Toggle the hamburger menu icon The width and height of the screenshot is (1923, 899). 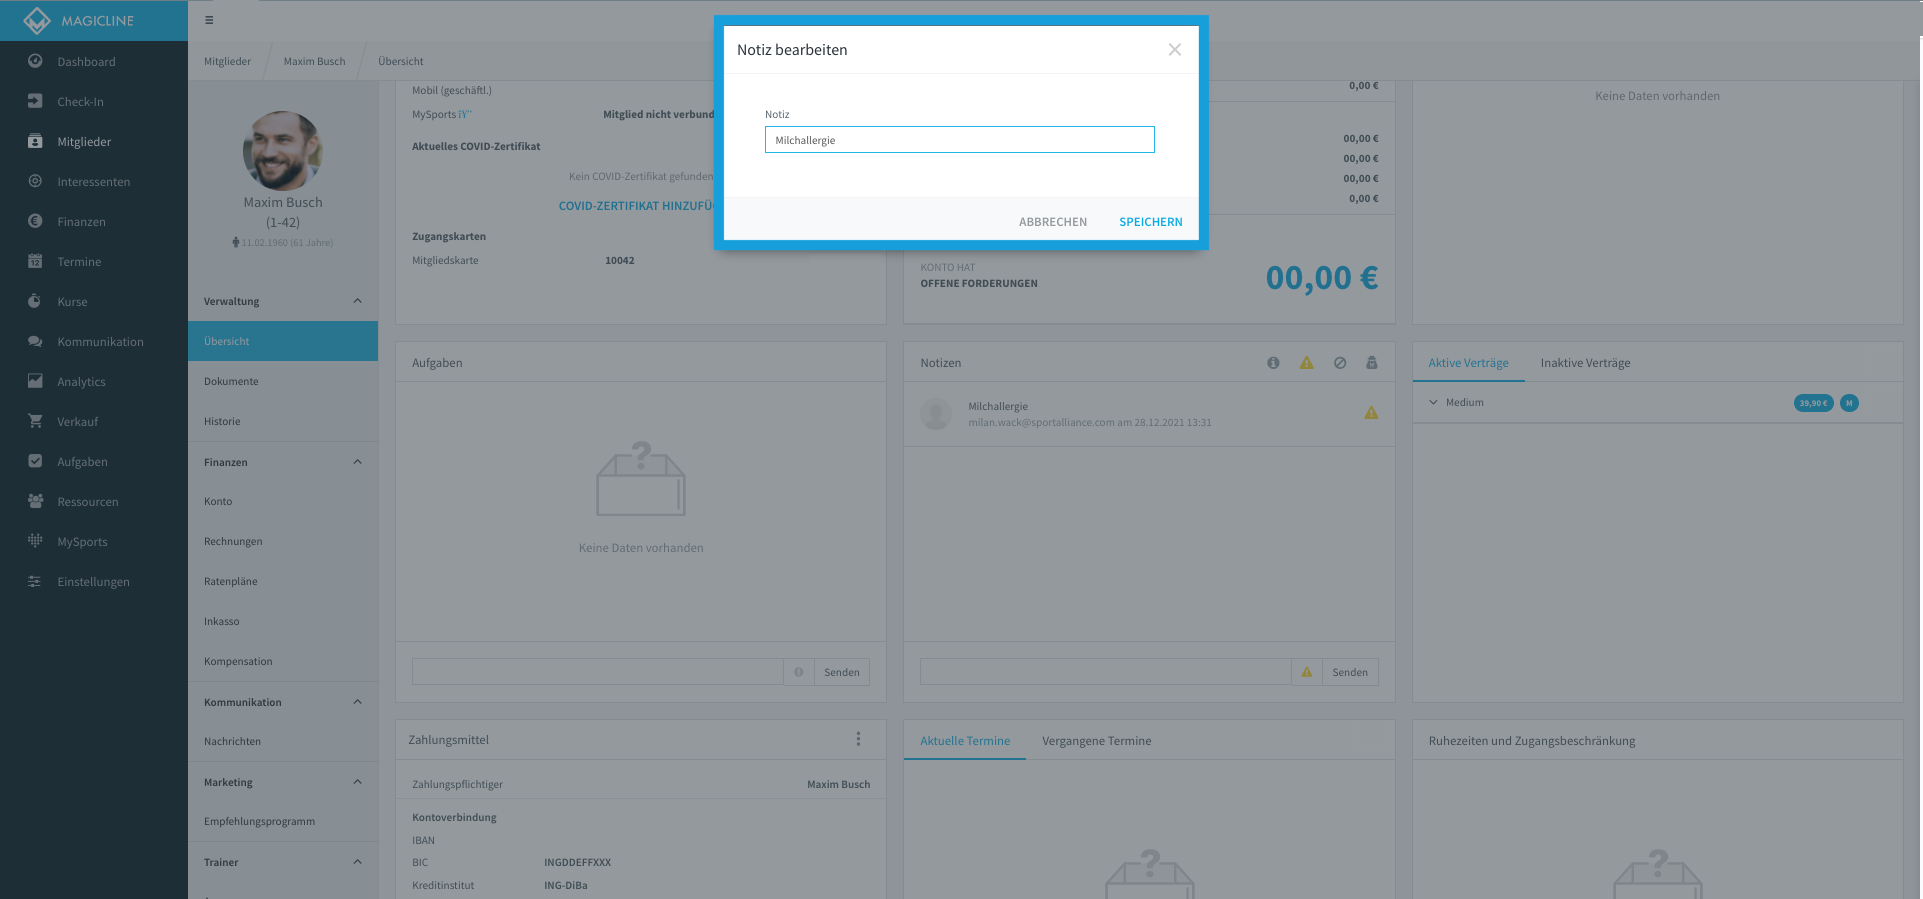click(209, 20)
